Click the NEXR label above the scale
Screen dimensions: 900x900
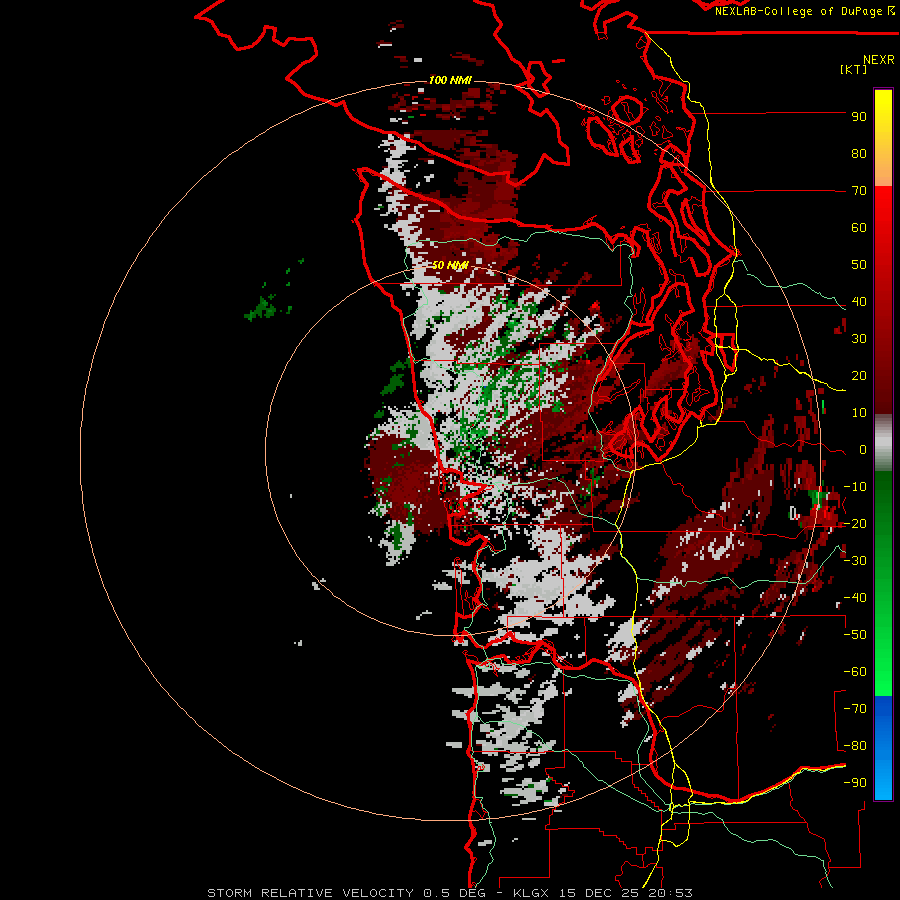(879, 60)
